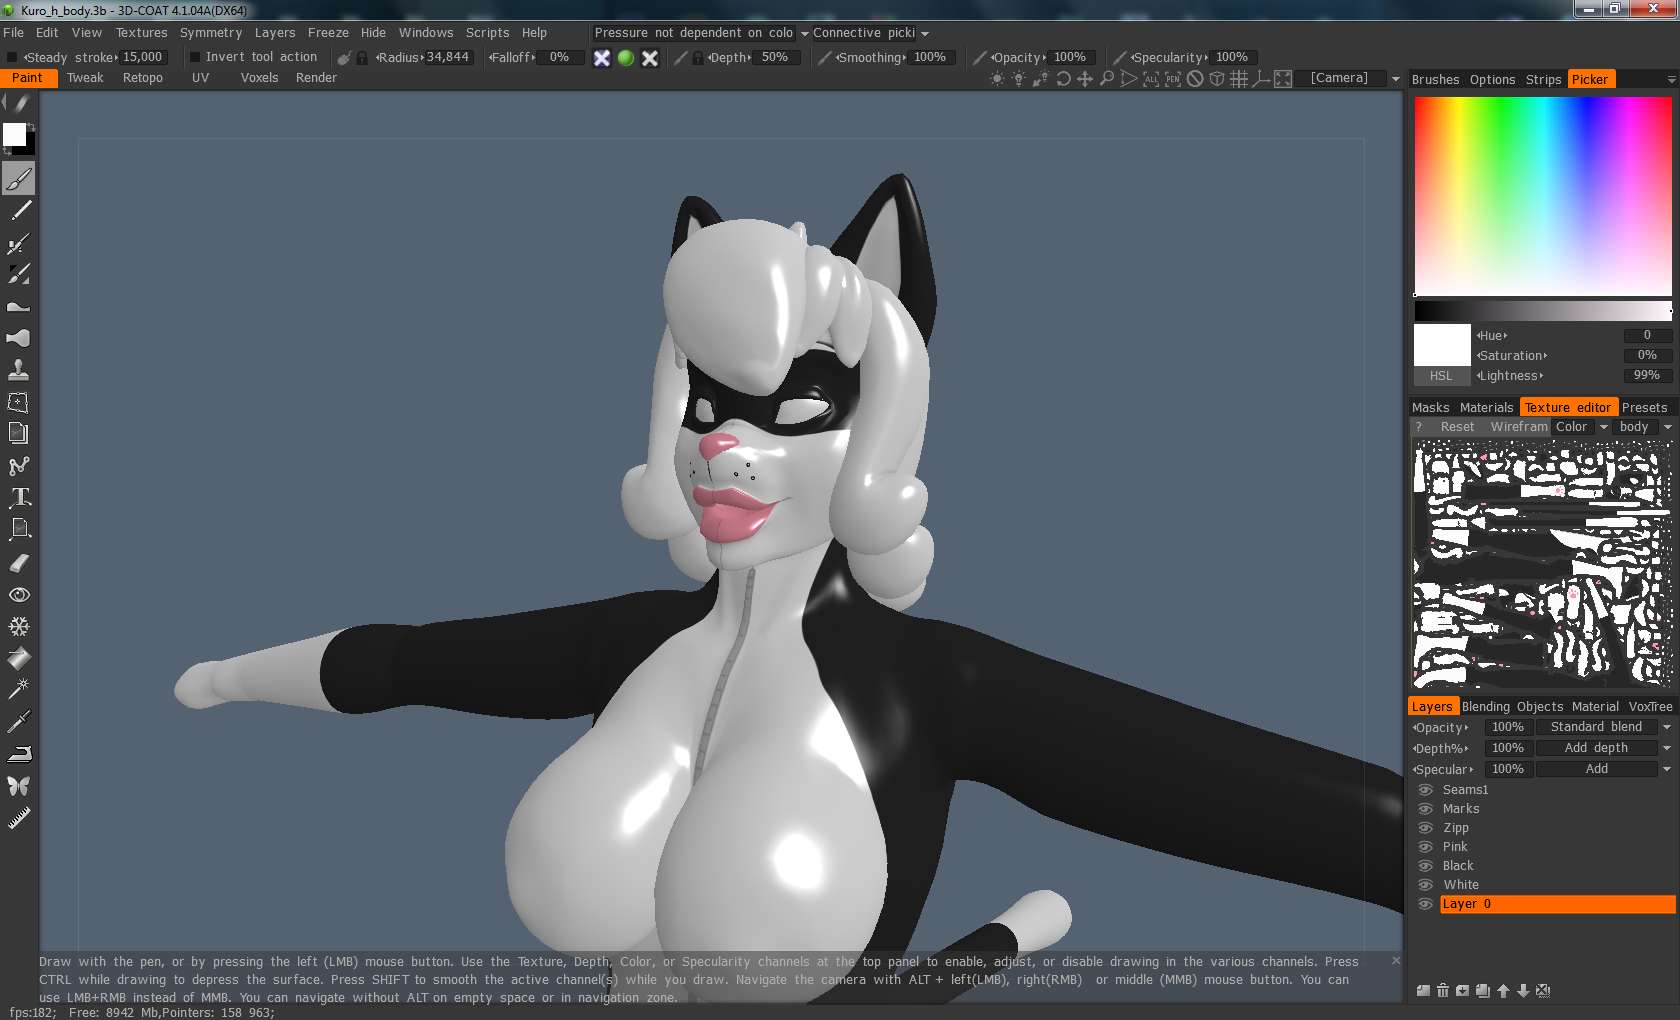Image resolution: width=1680 pixels, height=1020 pixels.
Task: Toggle Steady stroke checkbox
Action: 12,58
